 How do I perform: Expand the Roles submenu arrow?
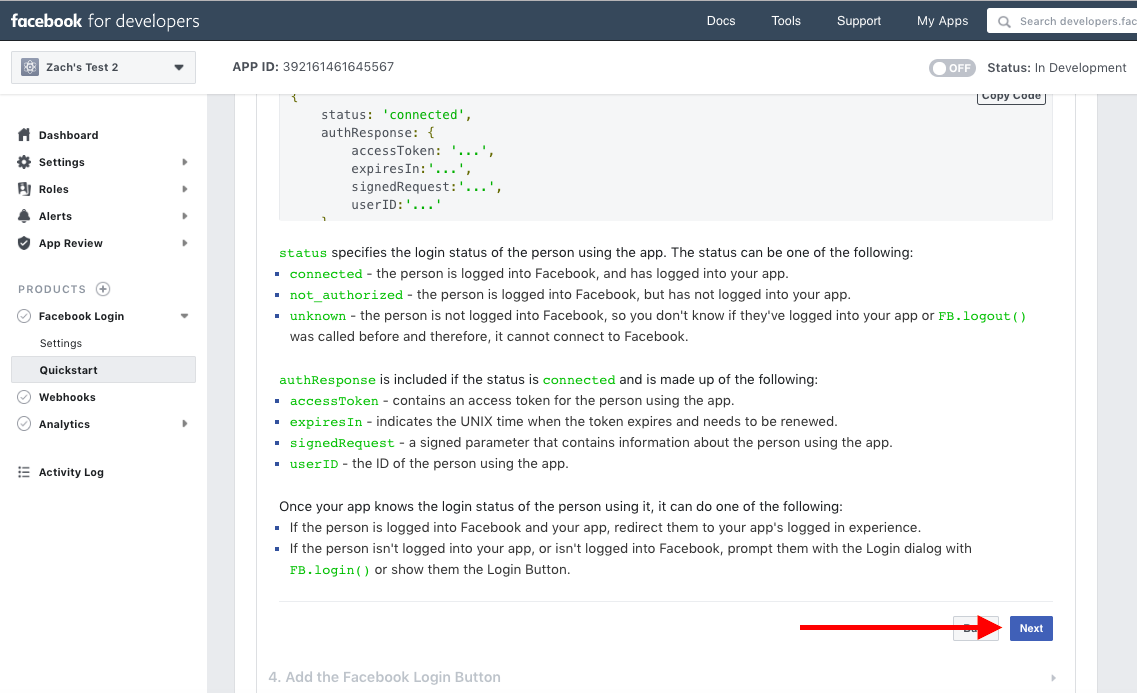(x=185, y=189)
